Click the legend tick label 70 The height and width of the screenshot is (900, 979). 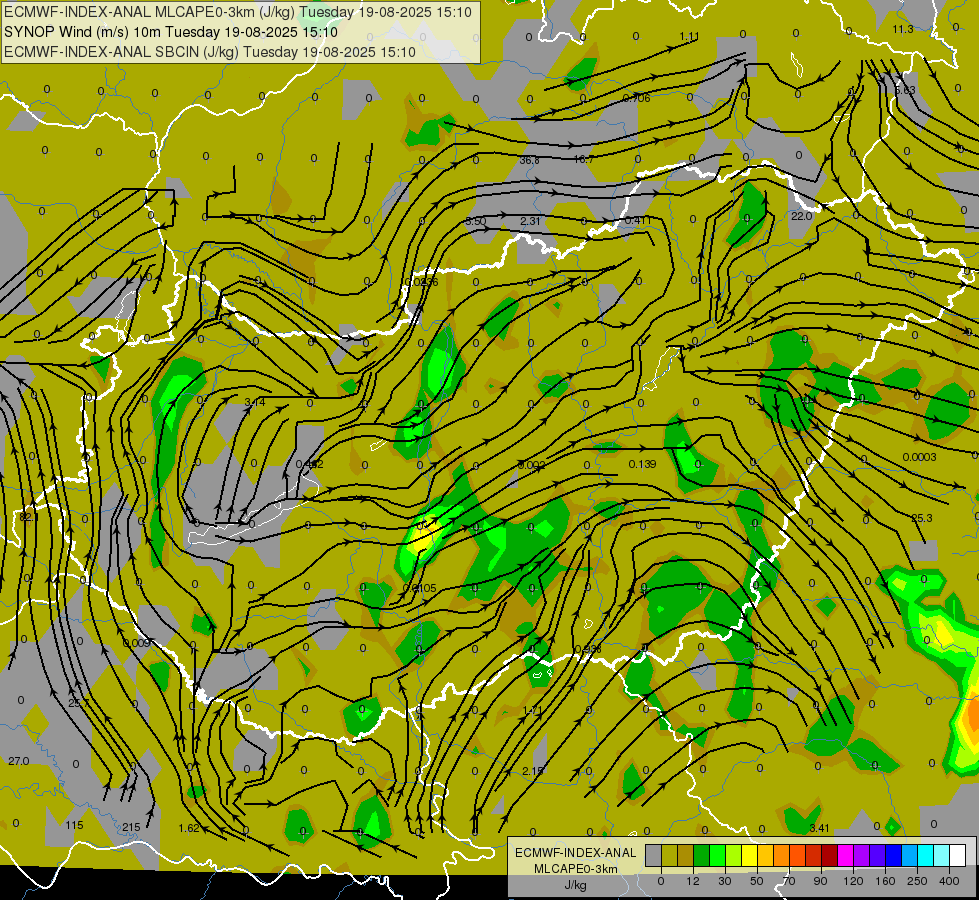(x=789, y=881)
